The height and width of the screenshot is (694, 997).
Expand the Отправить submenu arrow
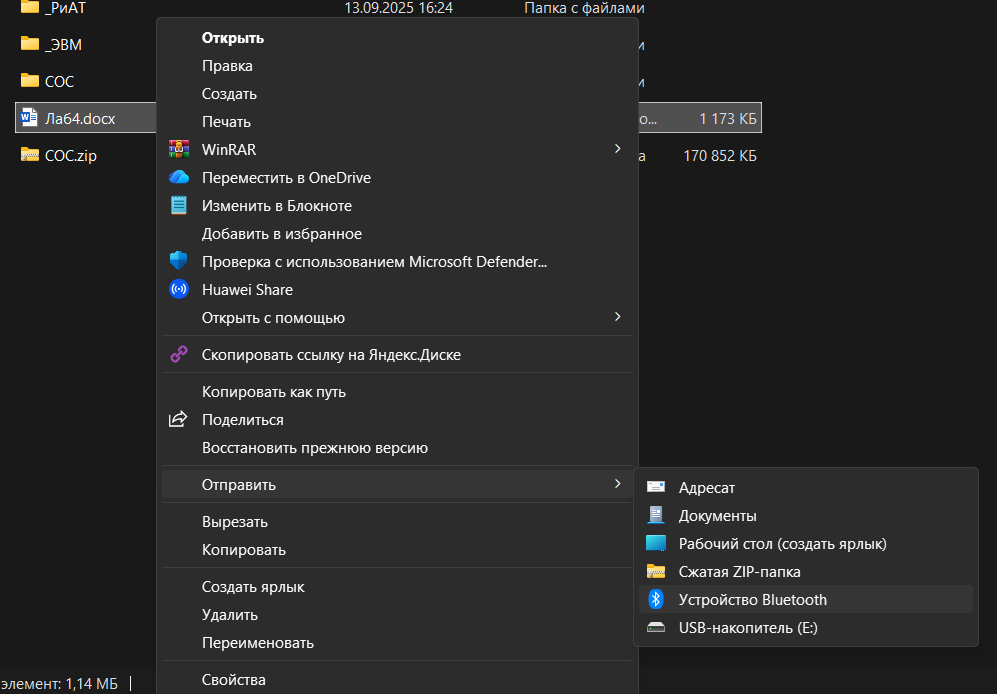pos(617,484)
